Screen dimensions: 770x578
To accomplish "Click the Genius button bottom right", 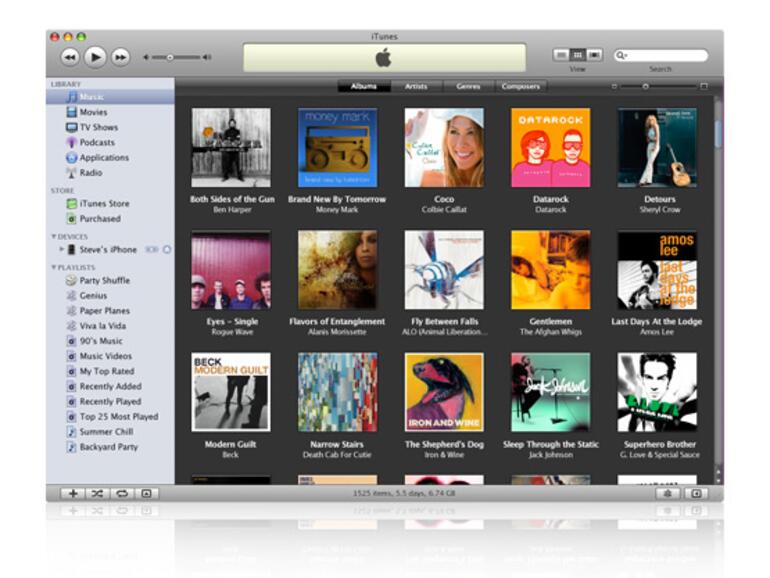I will 667,494.
